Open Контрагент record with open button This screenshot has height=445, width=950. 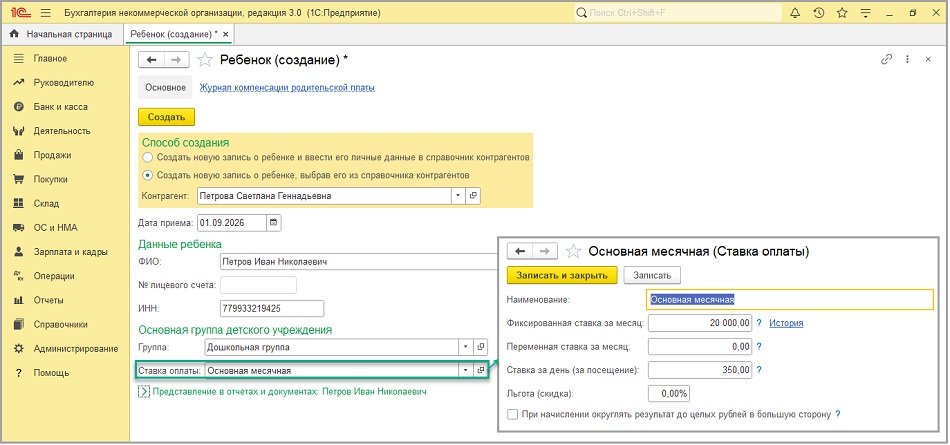[473, 196]
